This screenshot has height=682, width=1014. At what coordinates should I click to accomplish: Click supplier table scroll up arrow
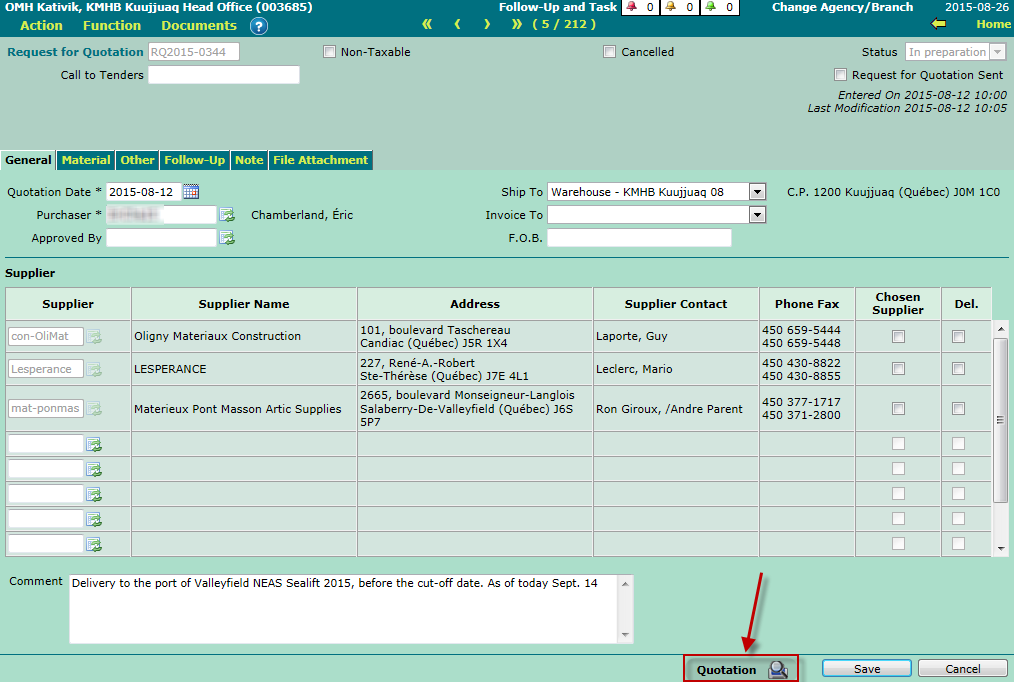coord(1000,329)
